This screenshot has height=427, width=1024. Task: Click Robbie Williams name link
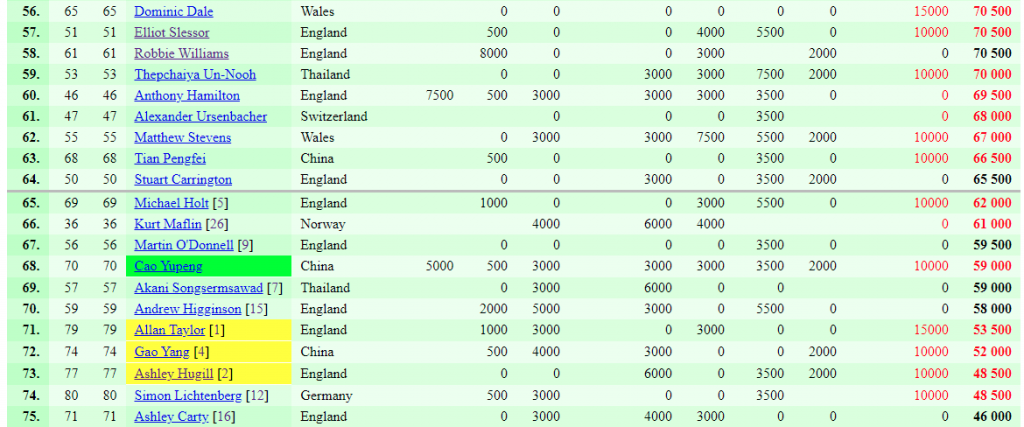182,54
